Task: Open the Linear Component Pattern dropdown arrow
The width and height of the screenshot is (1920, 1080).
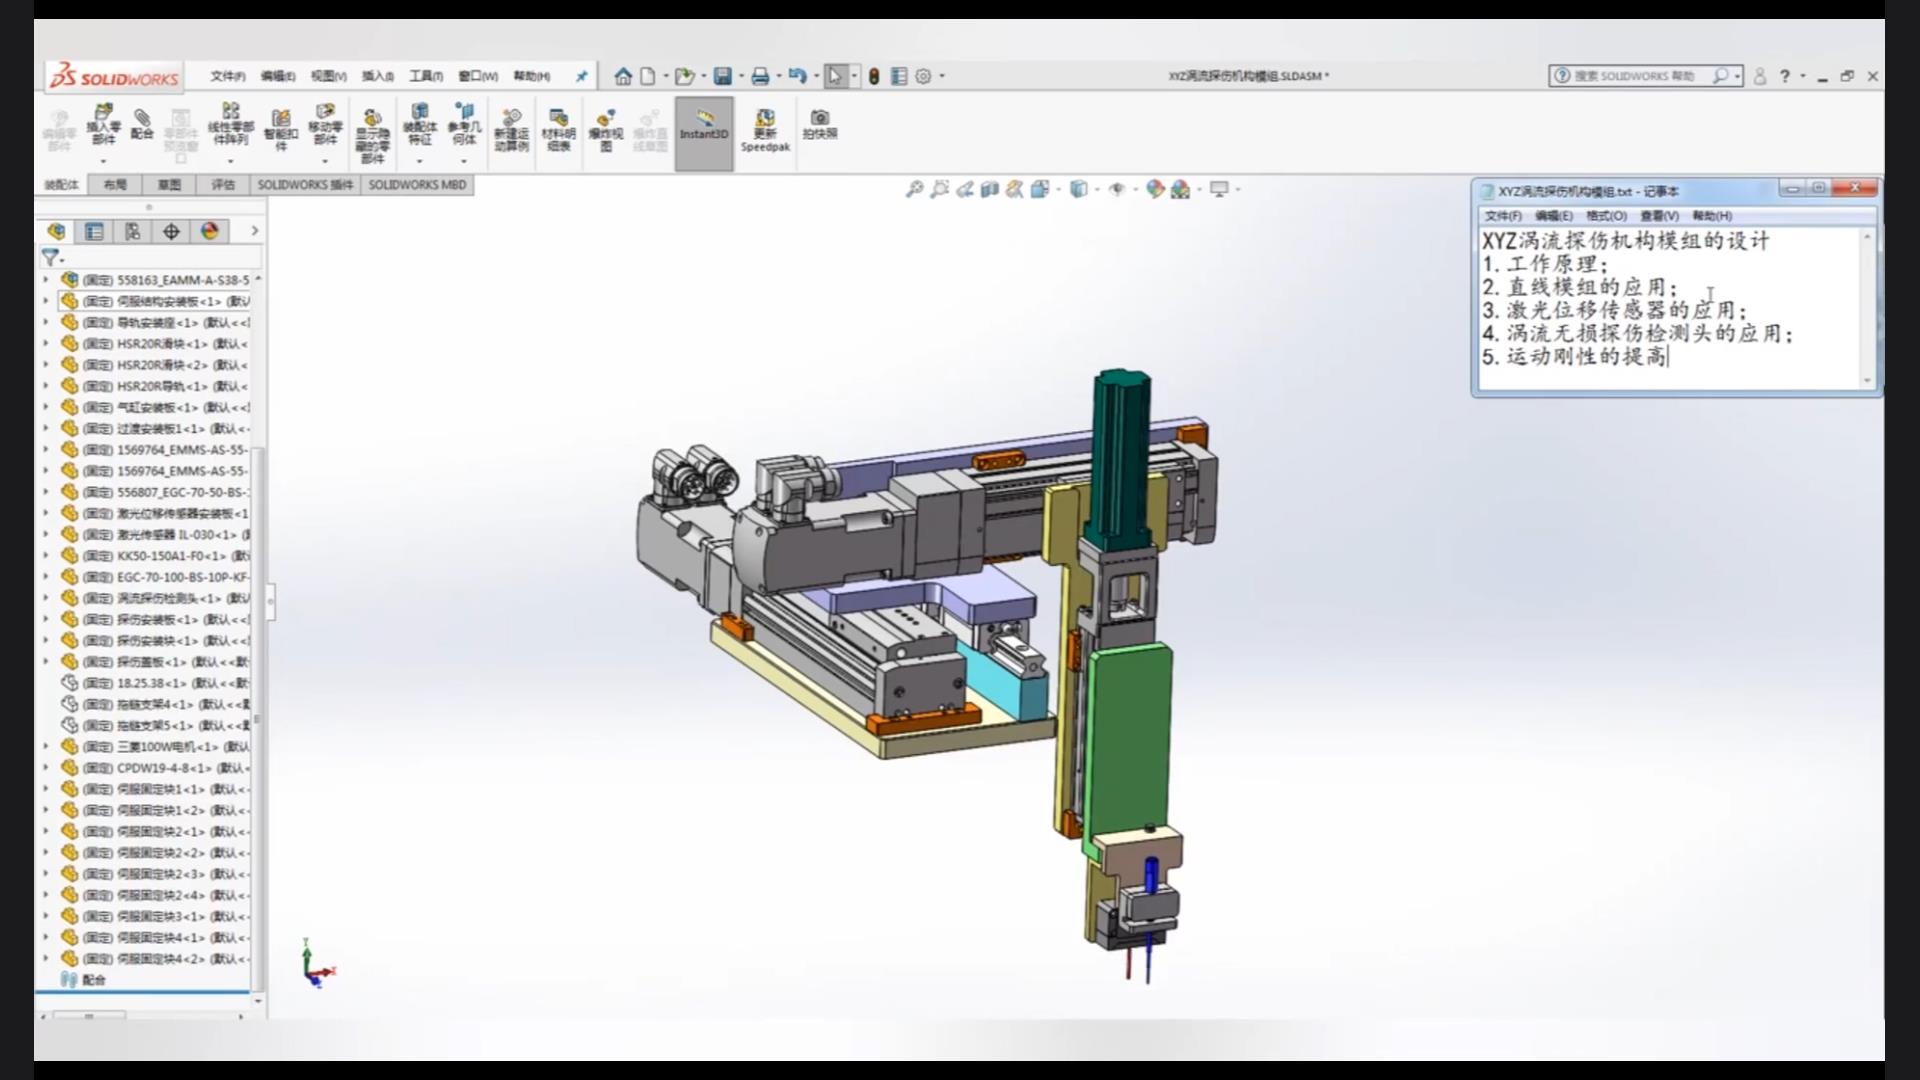Action: [231, 161]
